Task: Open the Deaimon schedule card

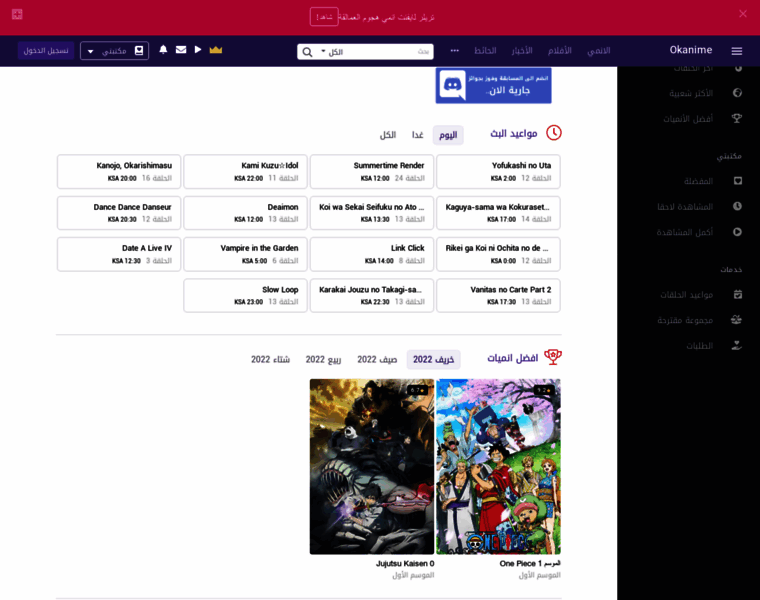Action: click(245, 213)
